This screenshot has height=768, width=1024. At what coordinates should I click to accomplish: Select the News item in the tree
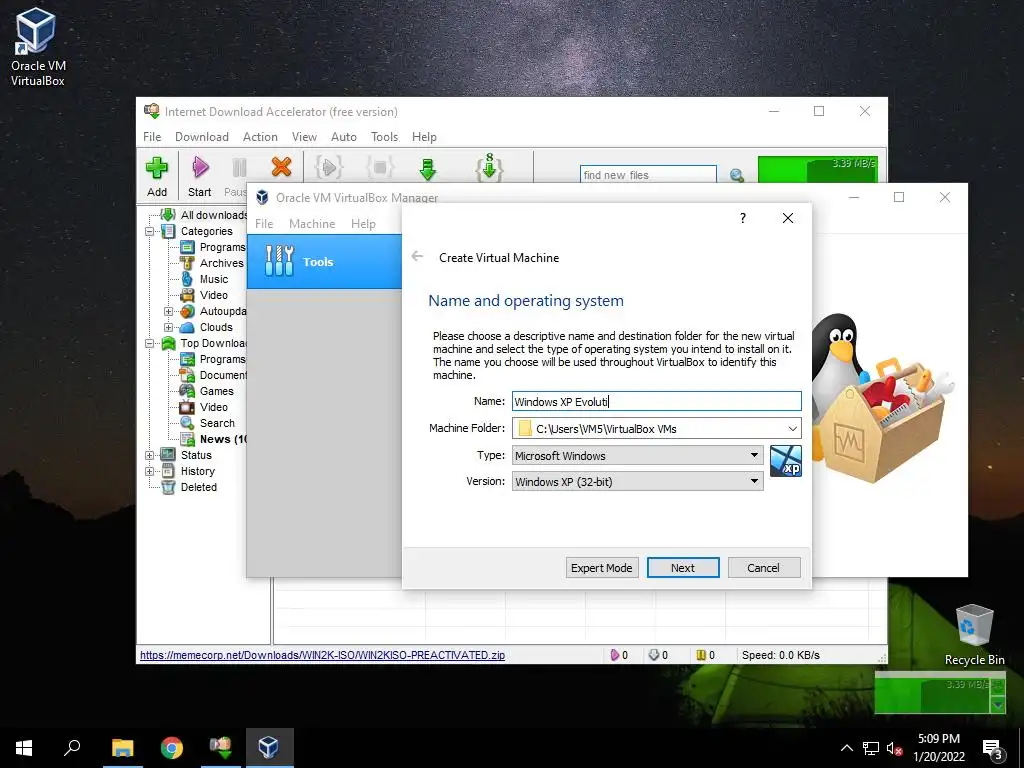coord(222,439)
